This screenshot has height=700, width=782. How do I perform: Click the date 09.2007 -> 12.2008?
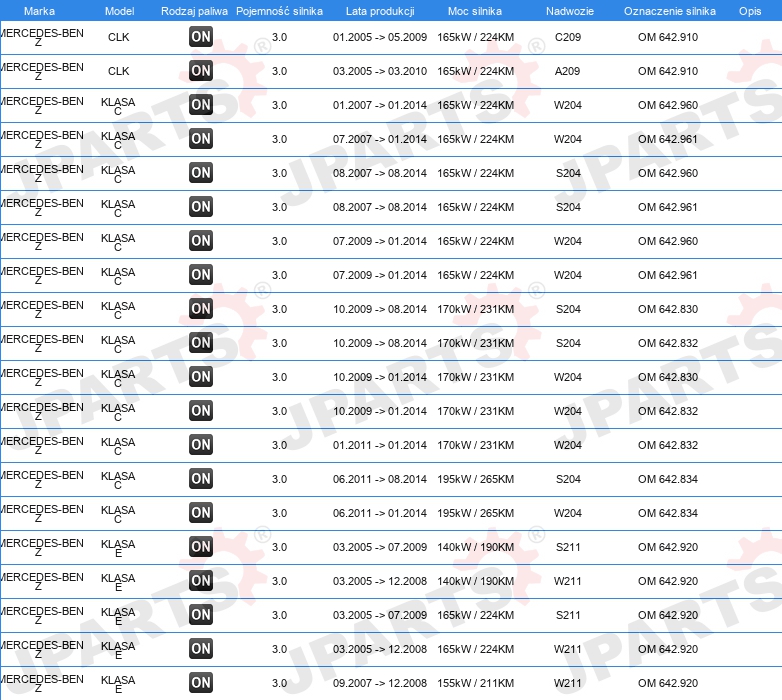coord(380,683)
